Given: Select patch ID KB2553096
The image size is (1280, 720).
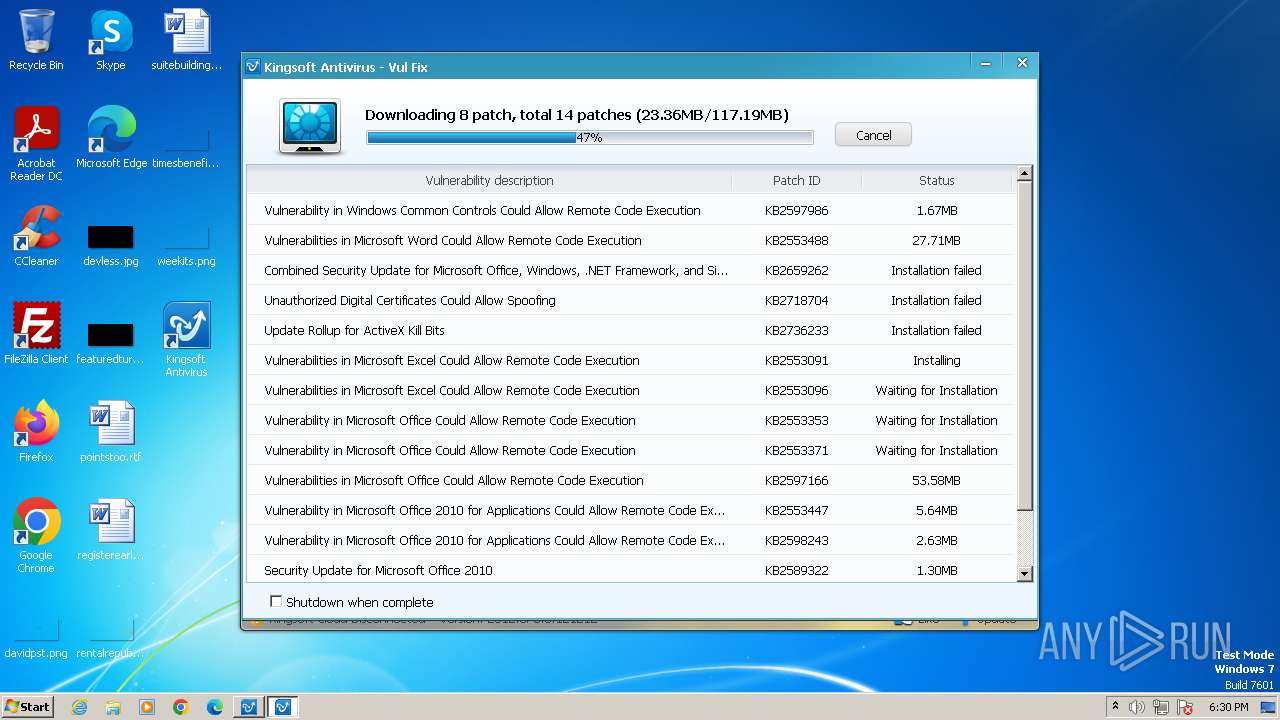Looking at the screenshot, I should (x=796, y=390).
